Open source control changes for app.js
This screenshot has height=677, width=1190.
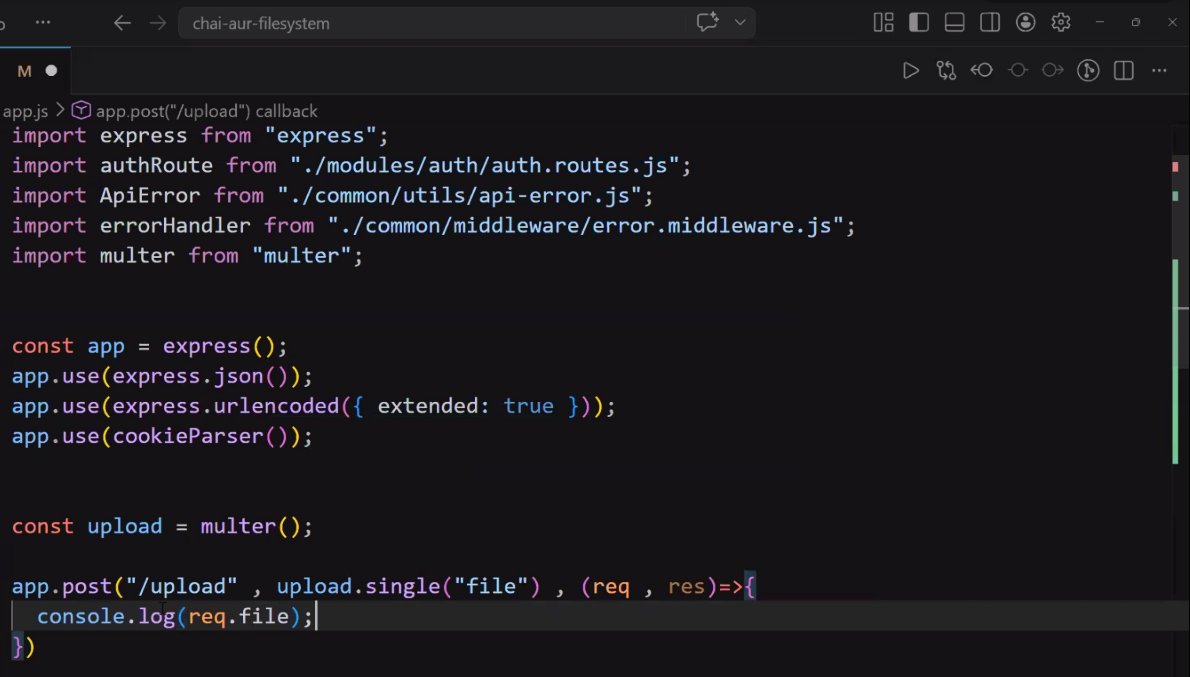coord(946,70)
